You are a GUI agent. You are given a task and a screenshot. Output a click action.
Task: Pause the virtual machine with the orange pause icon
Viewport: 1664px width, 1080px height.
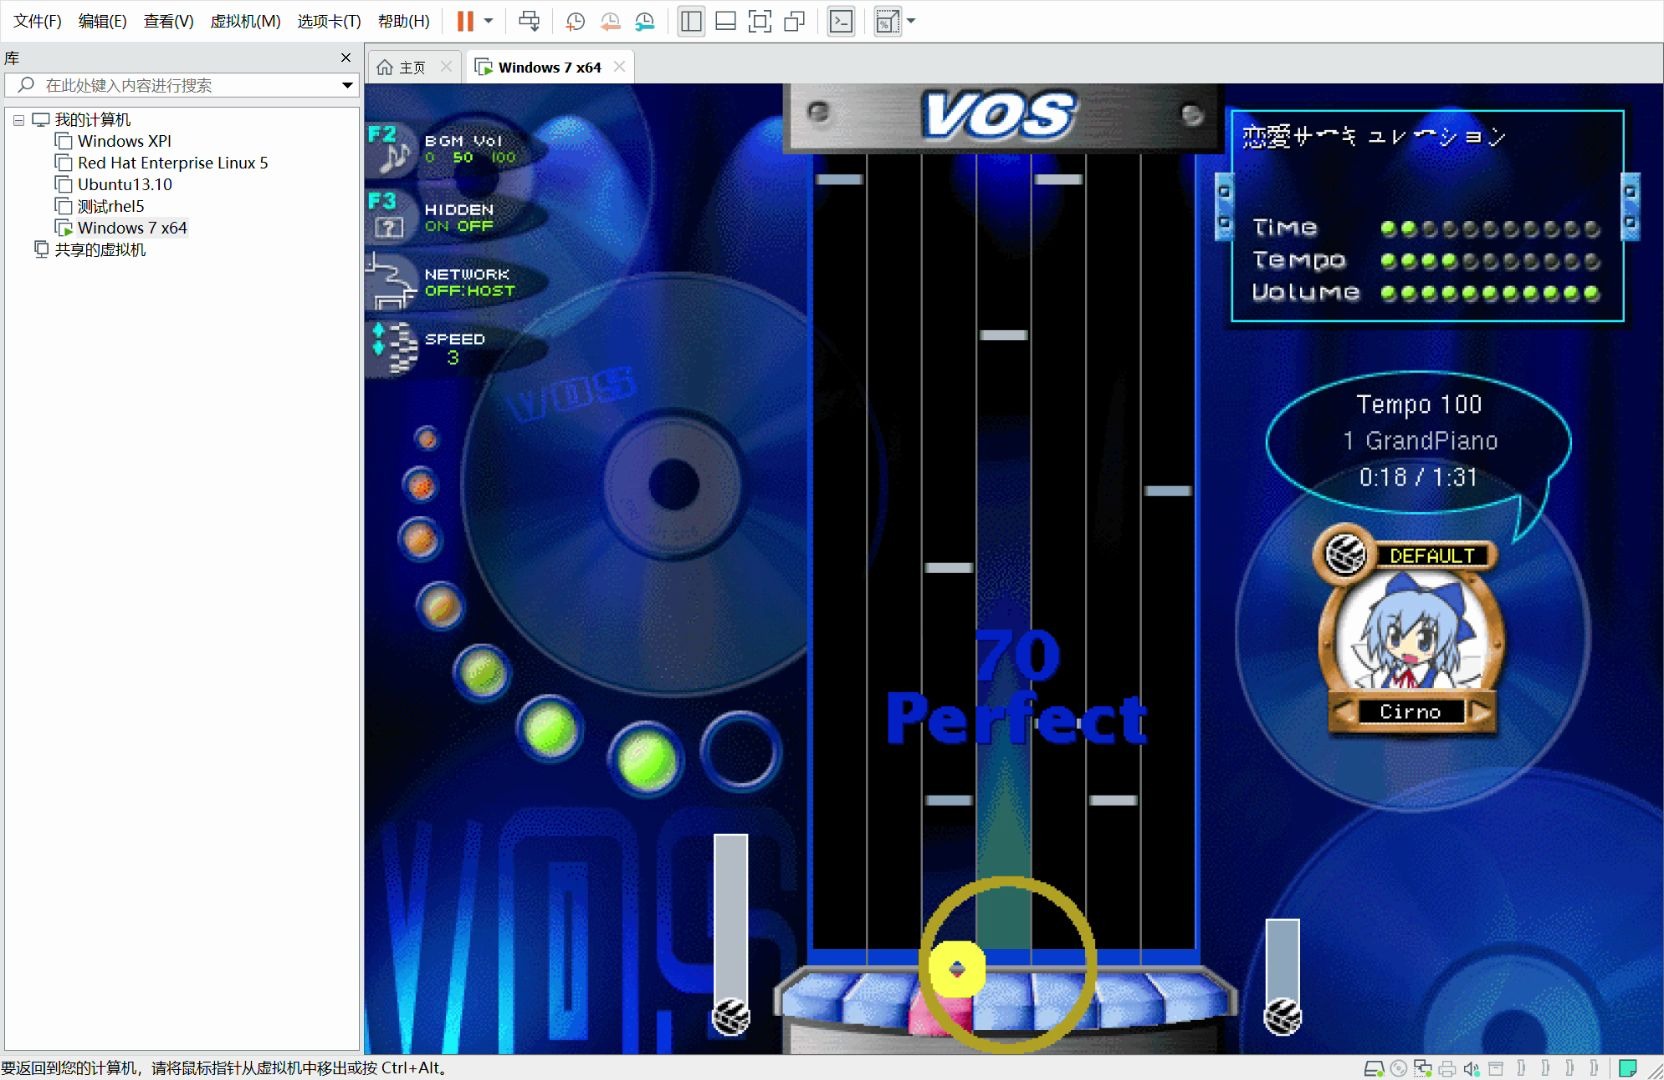click(465, 21)
